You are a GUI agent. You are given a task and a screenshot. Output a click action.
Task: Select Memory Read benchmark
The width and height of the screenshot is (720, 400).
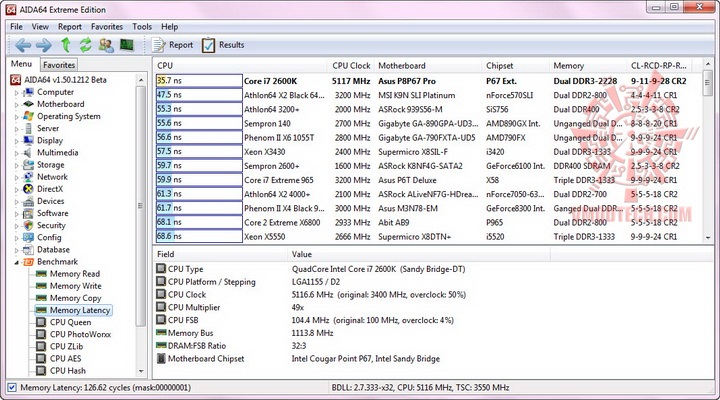click(68, 274)
